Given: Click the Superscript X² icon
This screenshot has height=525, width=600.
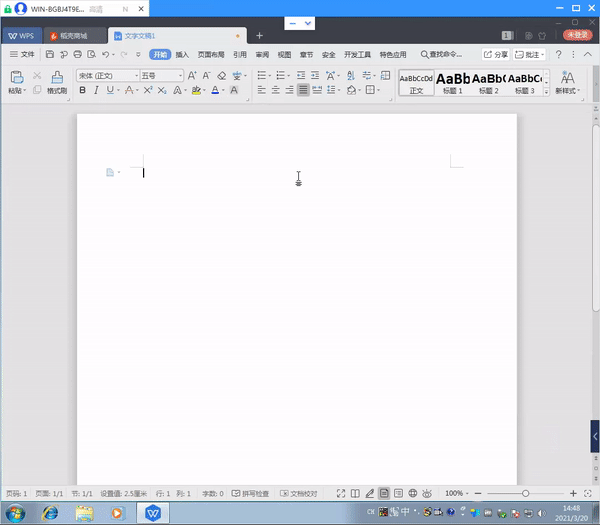Looking at the screenshot, I should click(148, 90).
